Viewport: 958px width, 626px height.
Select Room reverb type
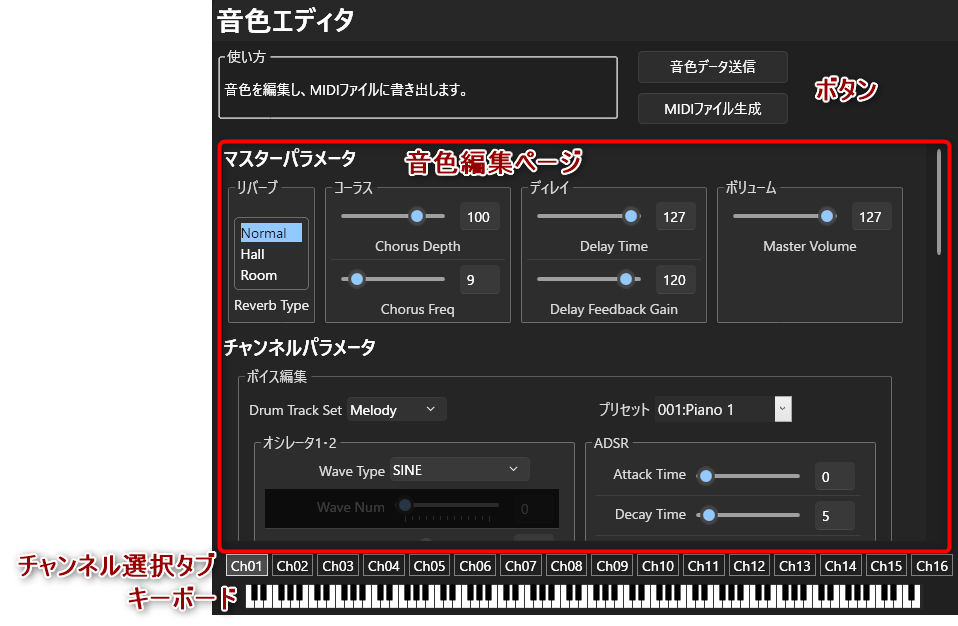271,275
